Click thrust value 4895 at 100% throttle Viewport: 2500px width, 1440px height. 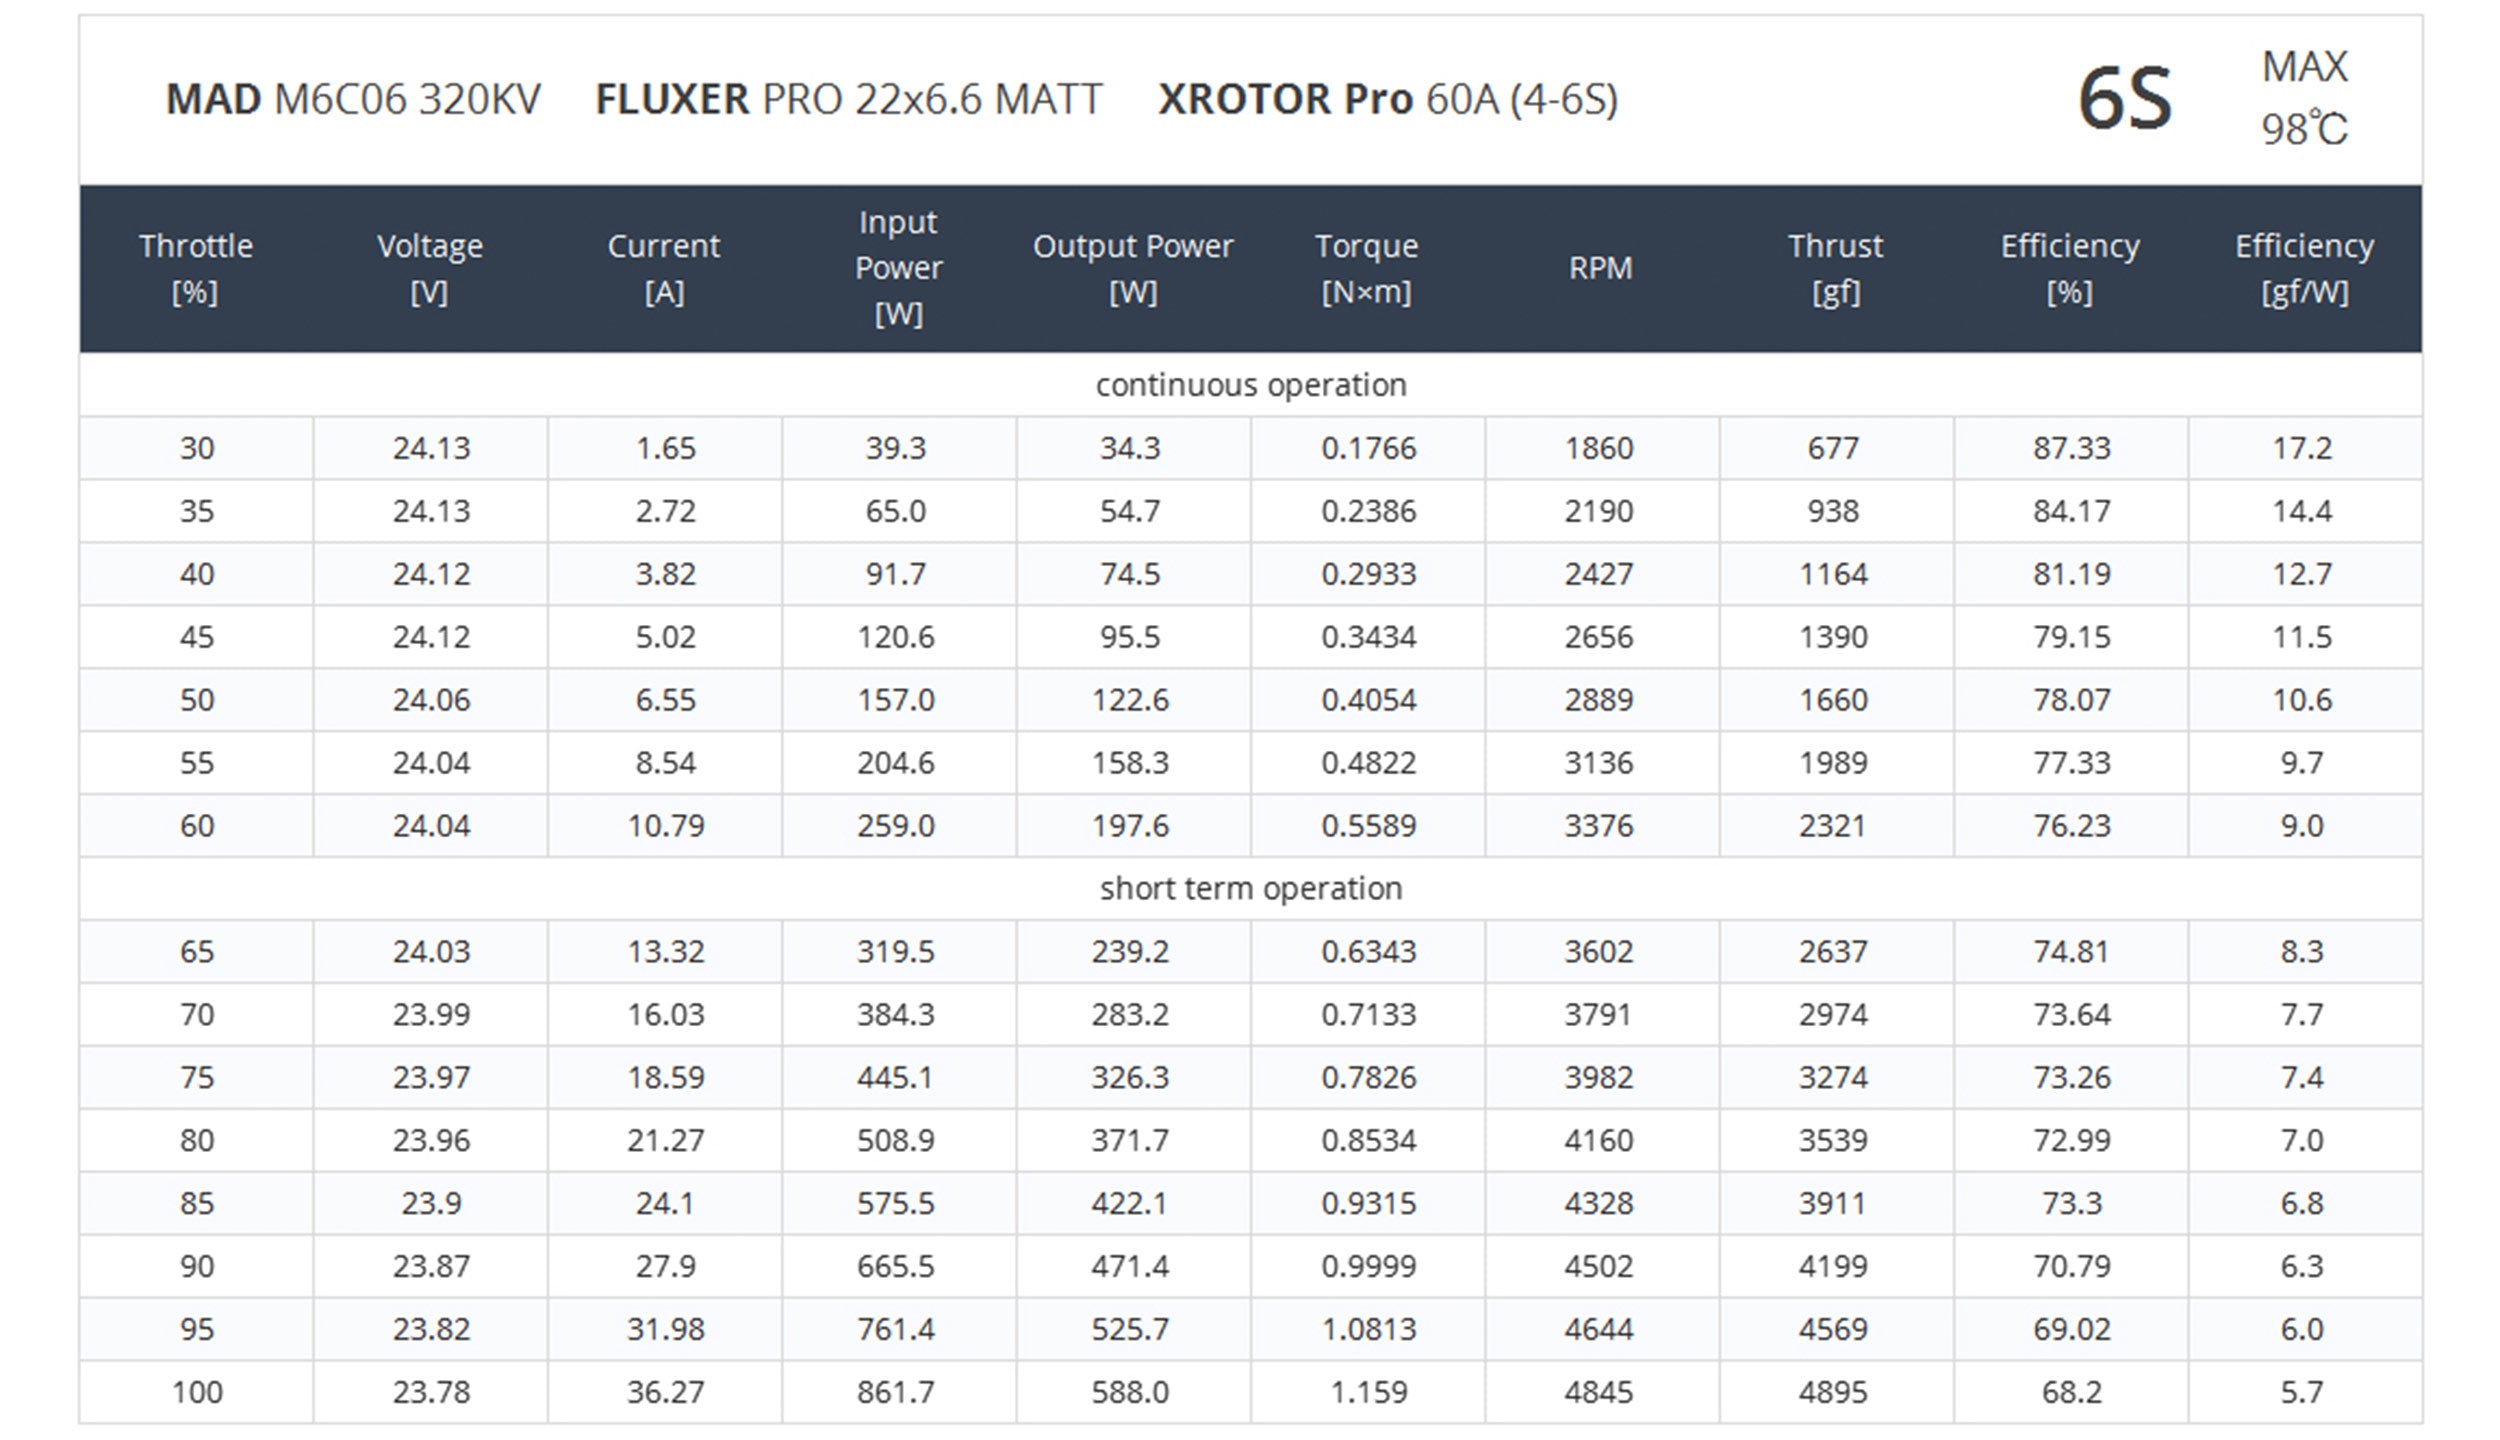1833,1392
